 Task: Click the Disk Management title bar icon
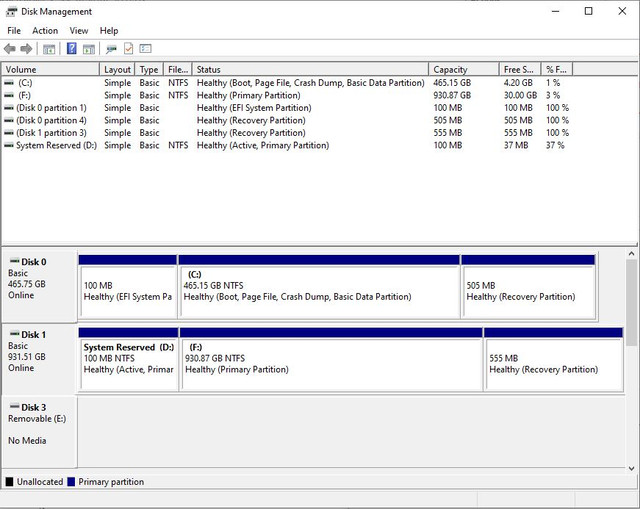point(11,11)
